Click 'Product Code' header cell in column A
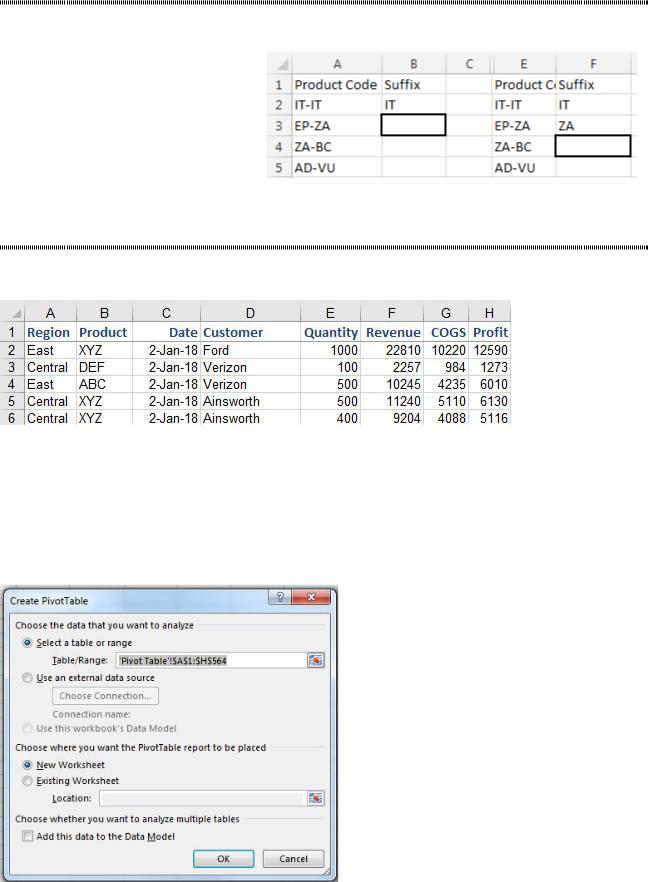Screen dimensions: 648x882 tap(337, 84)
